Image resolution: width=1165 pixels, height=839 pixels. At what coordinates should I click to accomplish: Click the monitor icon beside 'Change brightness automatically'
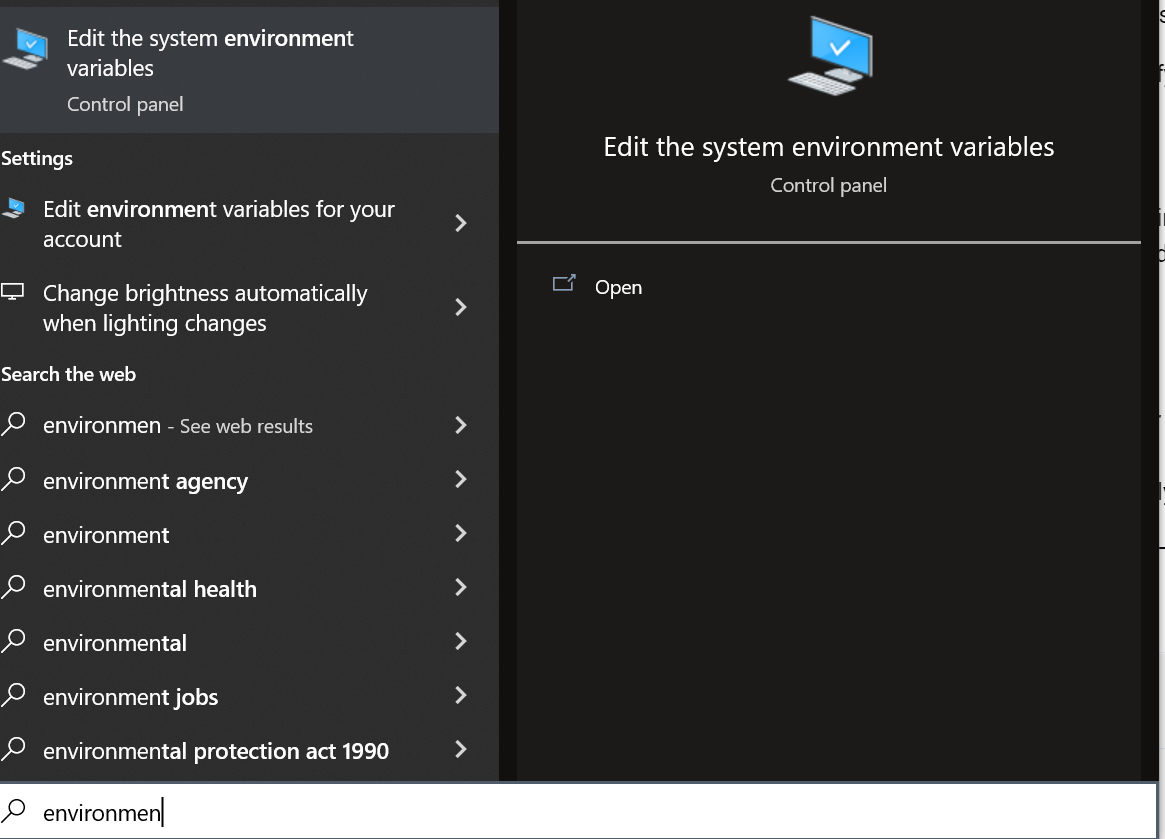click(13, 293)
